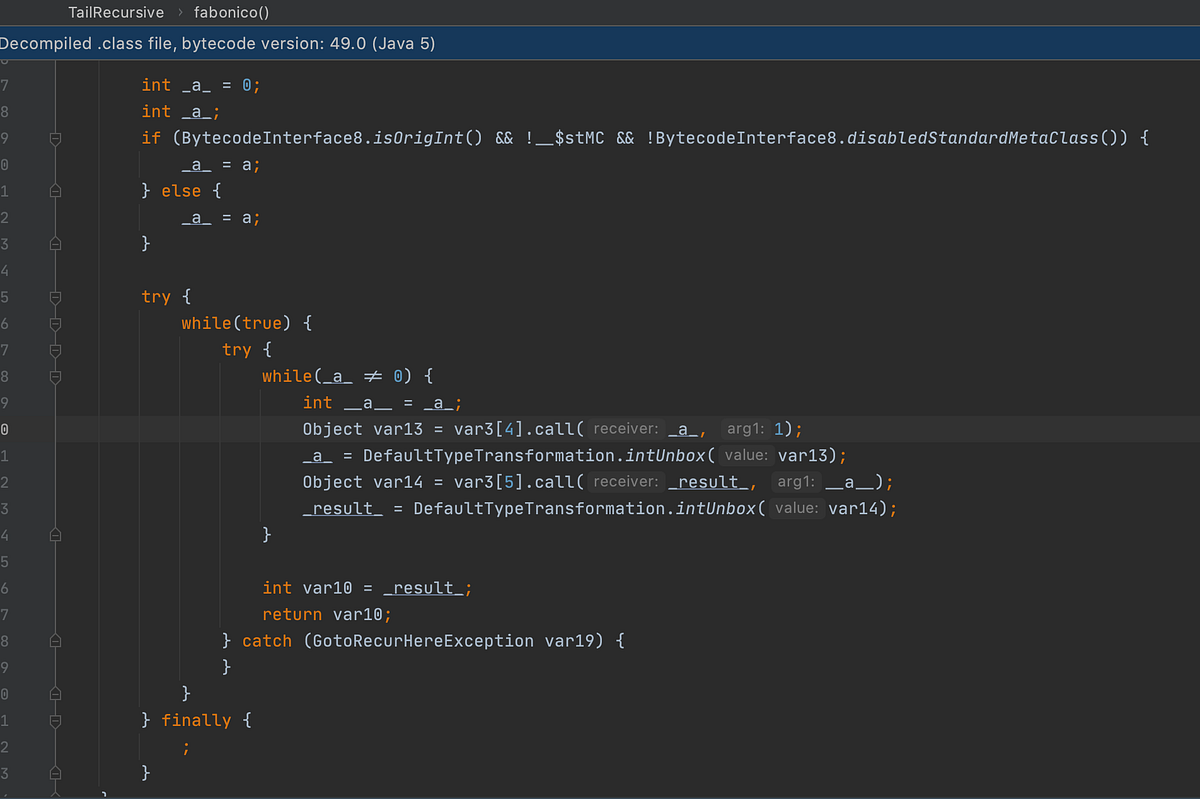
Task: Select the TailRecursive breadcrumb item
Action: coord(115,12)
